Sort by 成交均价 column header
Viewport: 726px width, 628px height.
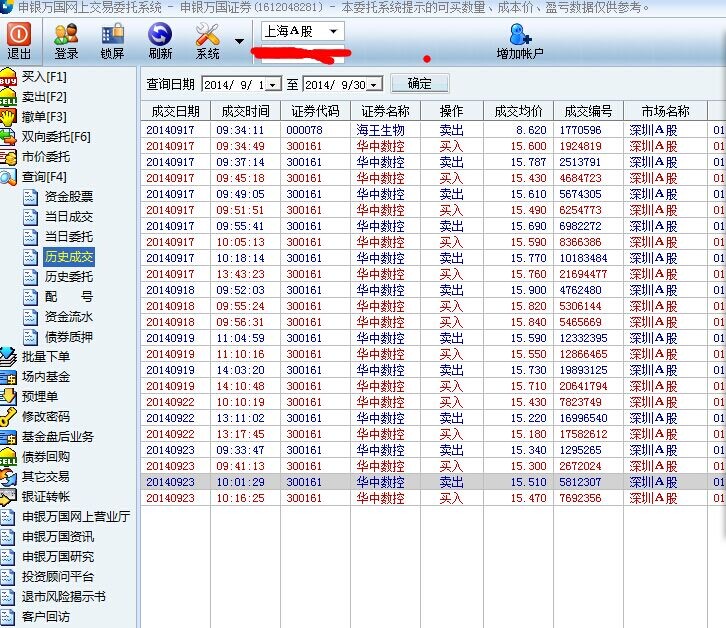(x=519, y=111)
